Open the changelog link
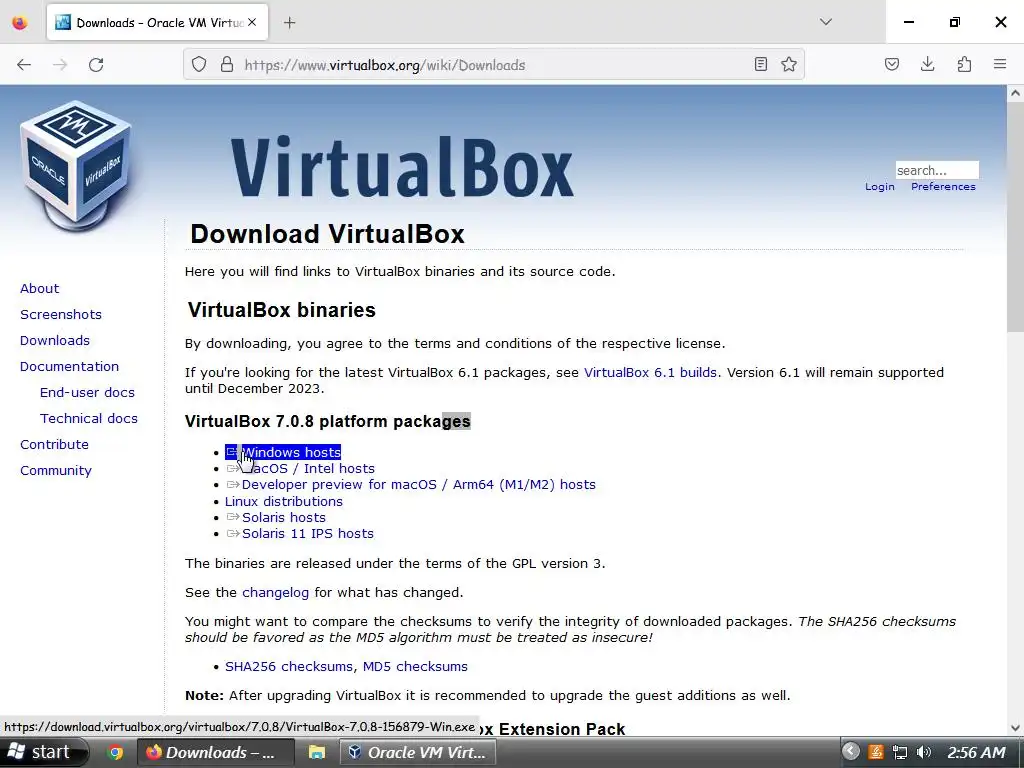Image resolution: width=1024 pixels, height=768 pixels. coord(275,593)
